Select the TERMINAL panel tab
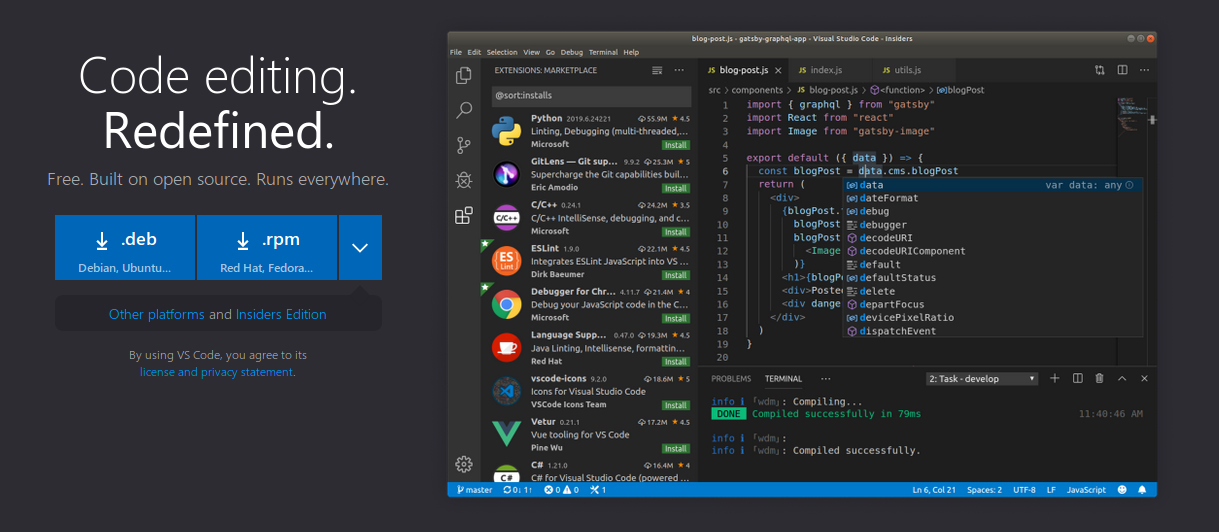This screenshot has height=532, width=1219. (784, 379)
